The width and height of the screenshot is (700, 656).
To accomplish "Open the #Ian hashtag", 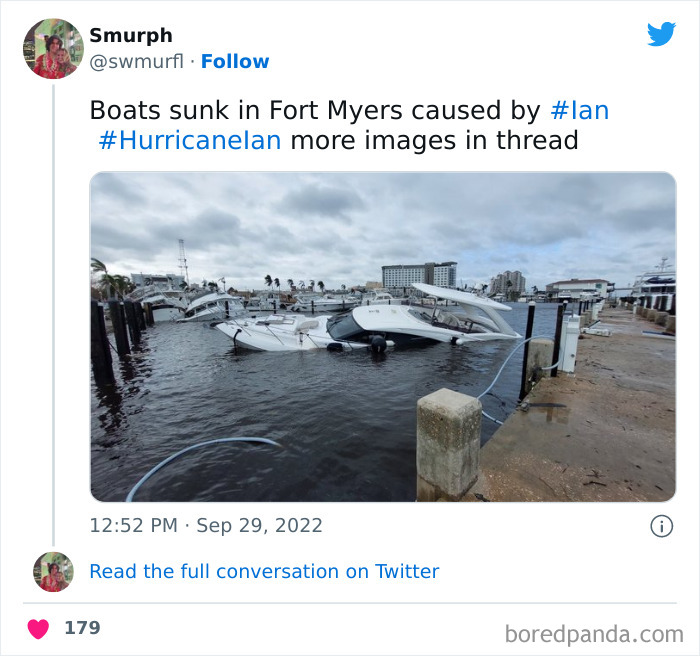I will (x=579, y=110).
